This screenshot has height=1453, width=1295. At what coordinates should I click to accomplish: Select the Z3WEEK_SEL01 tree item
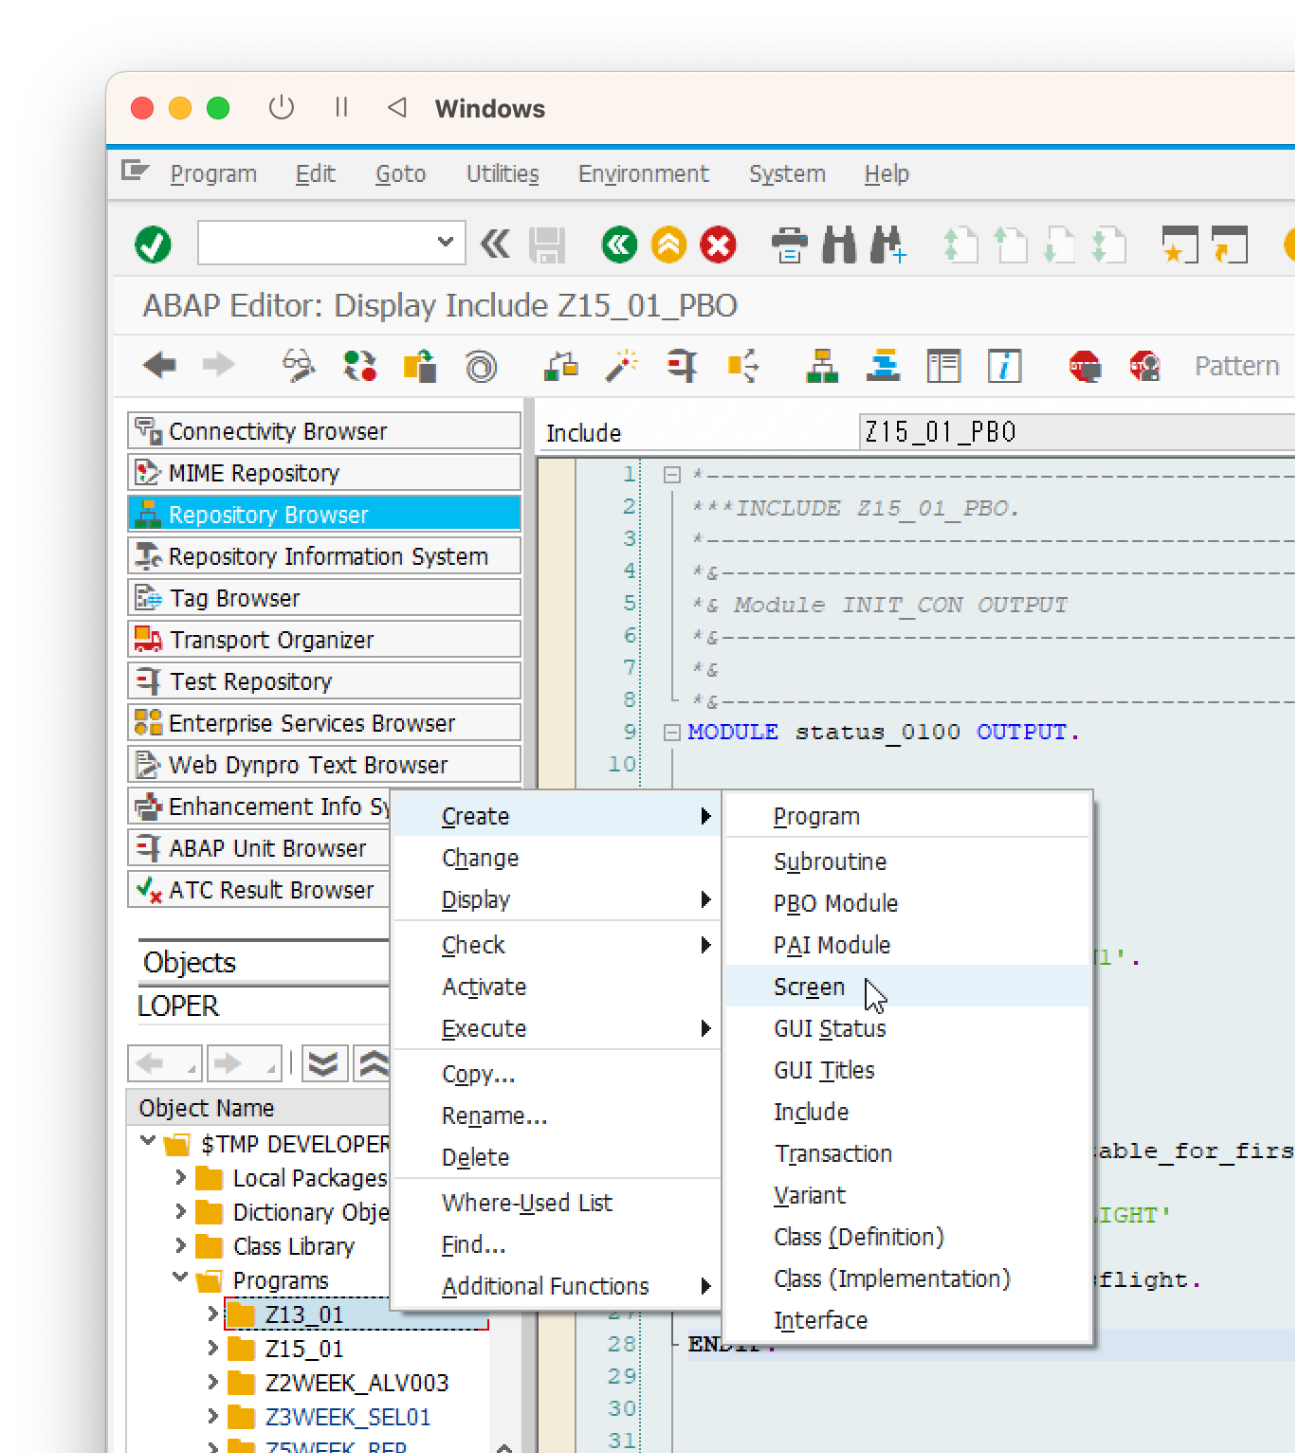(348, 1417)
